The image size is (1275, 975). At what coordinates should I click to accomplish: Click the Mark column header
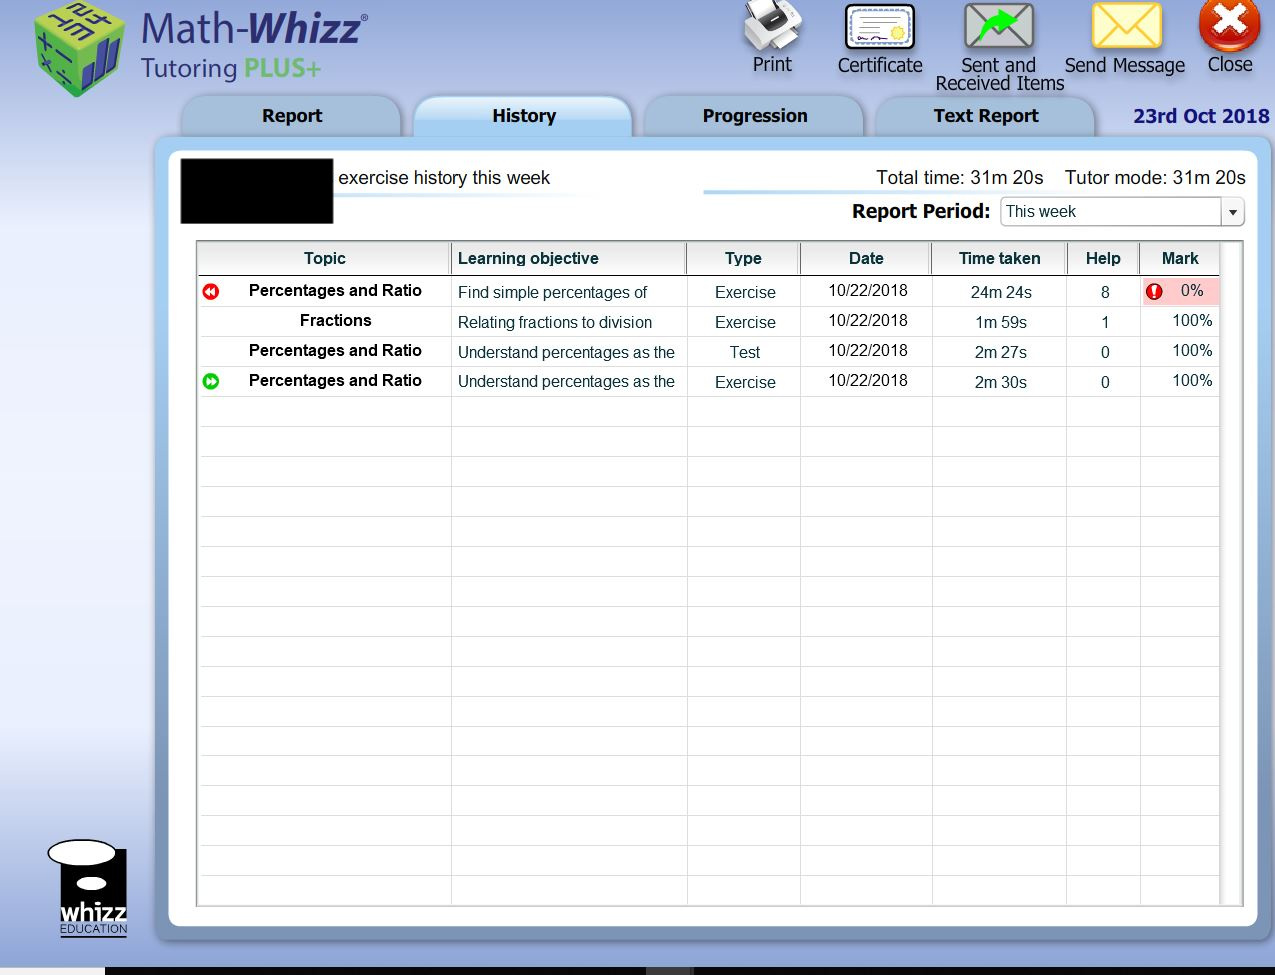pyautogui.click(x=1180, y=258)
